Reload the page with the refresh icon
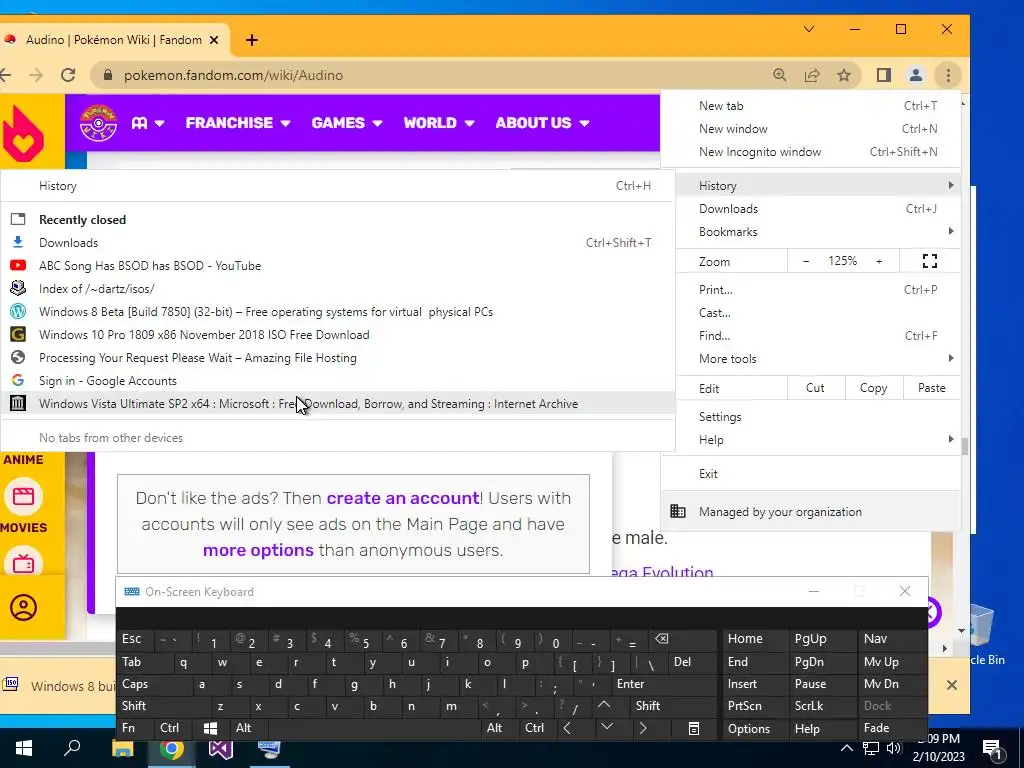The image size is (1024, 768). click(x=68, y=75)
